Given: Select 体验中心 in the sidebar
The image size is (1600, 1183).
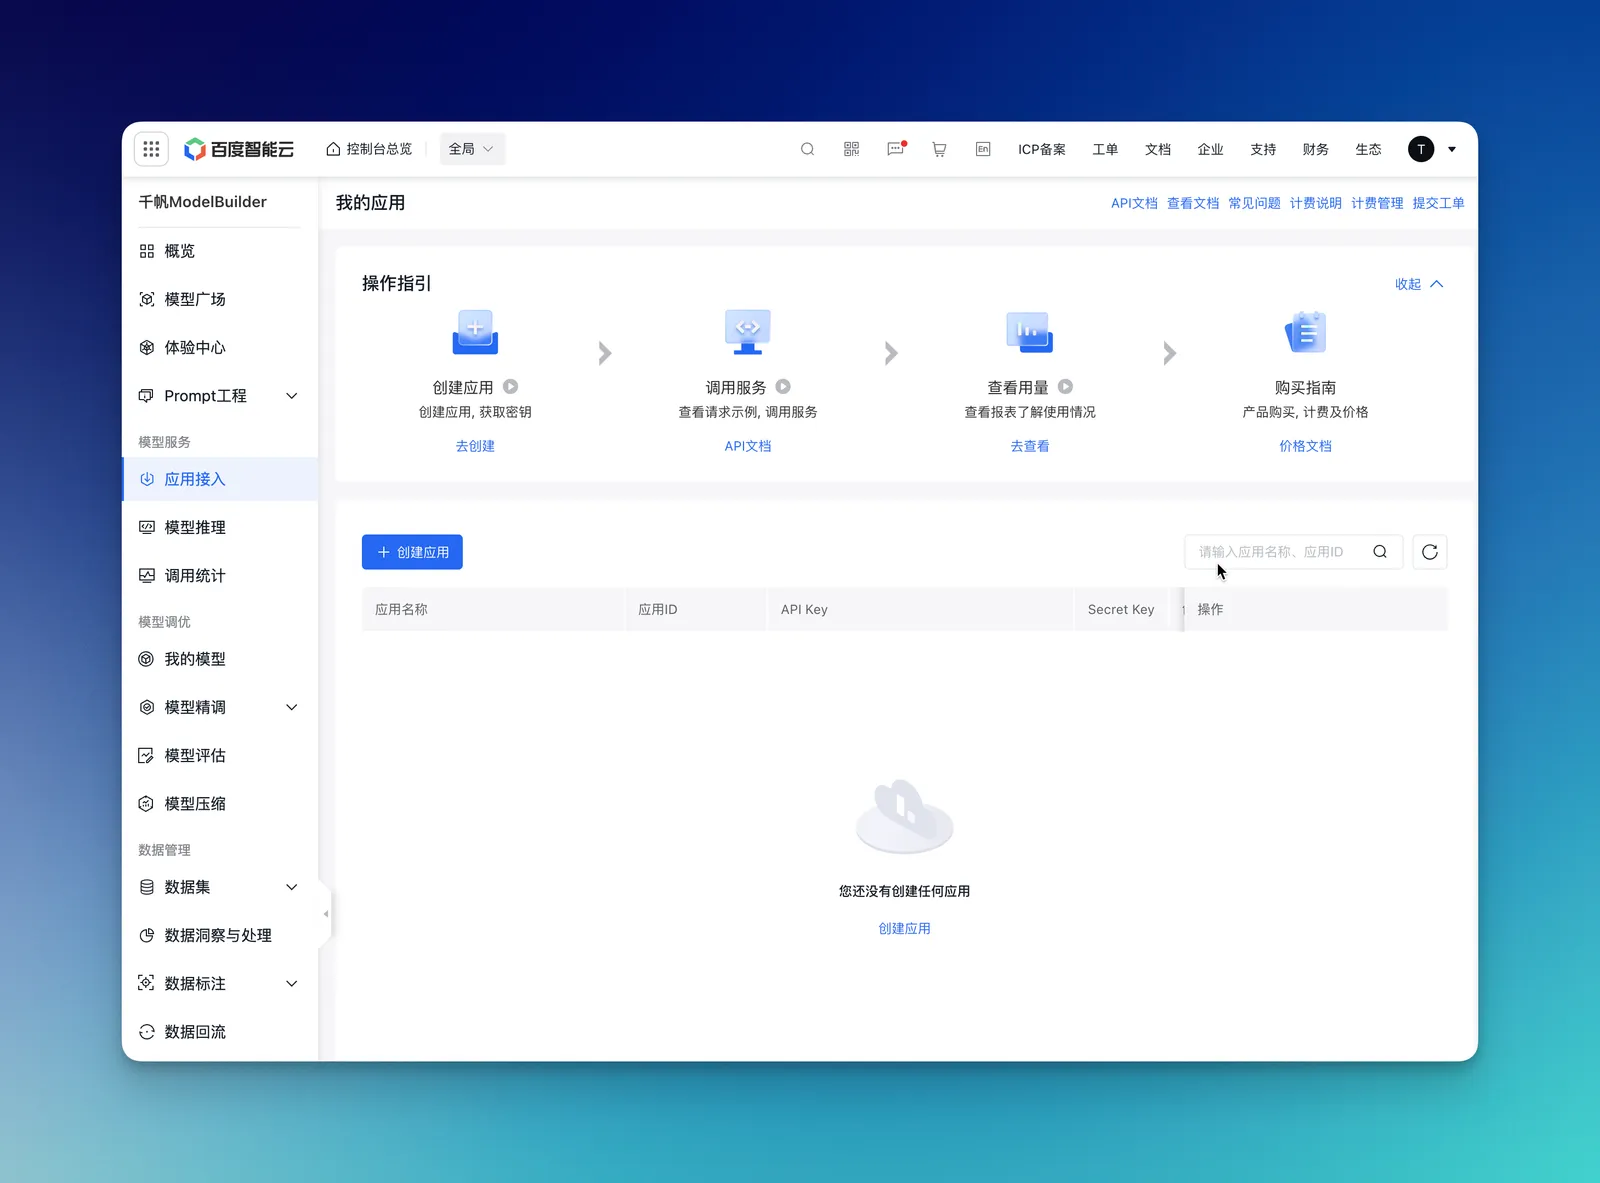Looking at the screenshot, I should coord(220,347).
